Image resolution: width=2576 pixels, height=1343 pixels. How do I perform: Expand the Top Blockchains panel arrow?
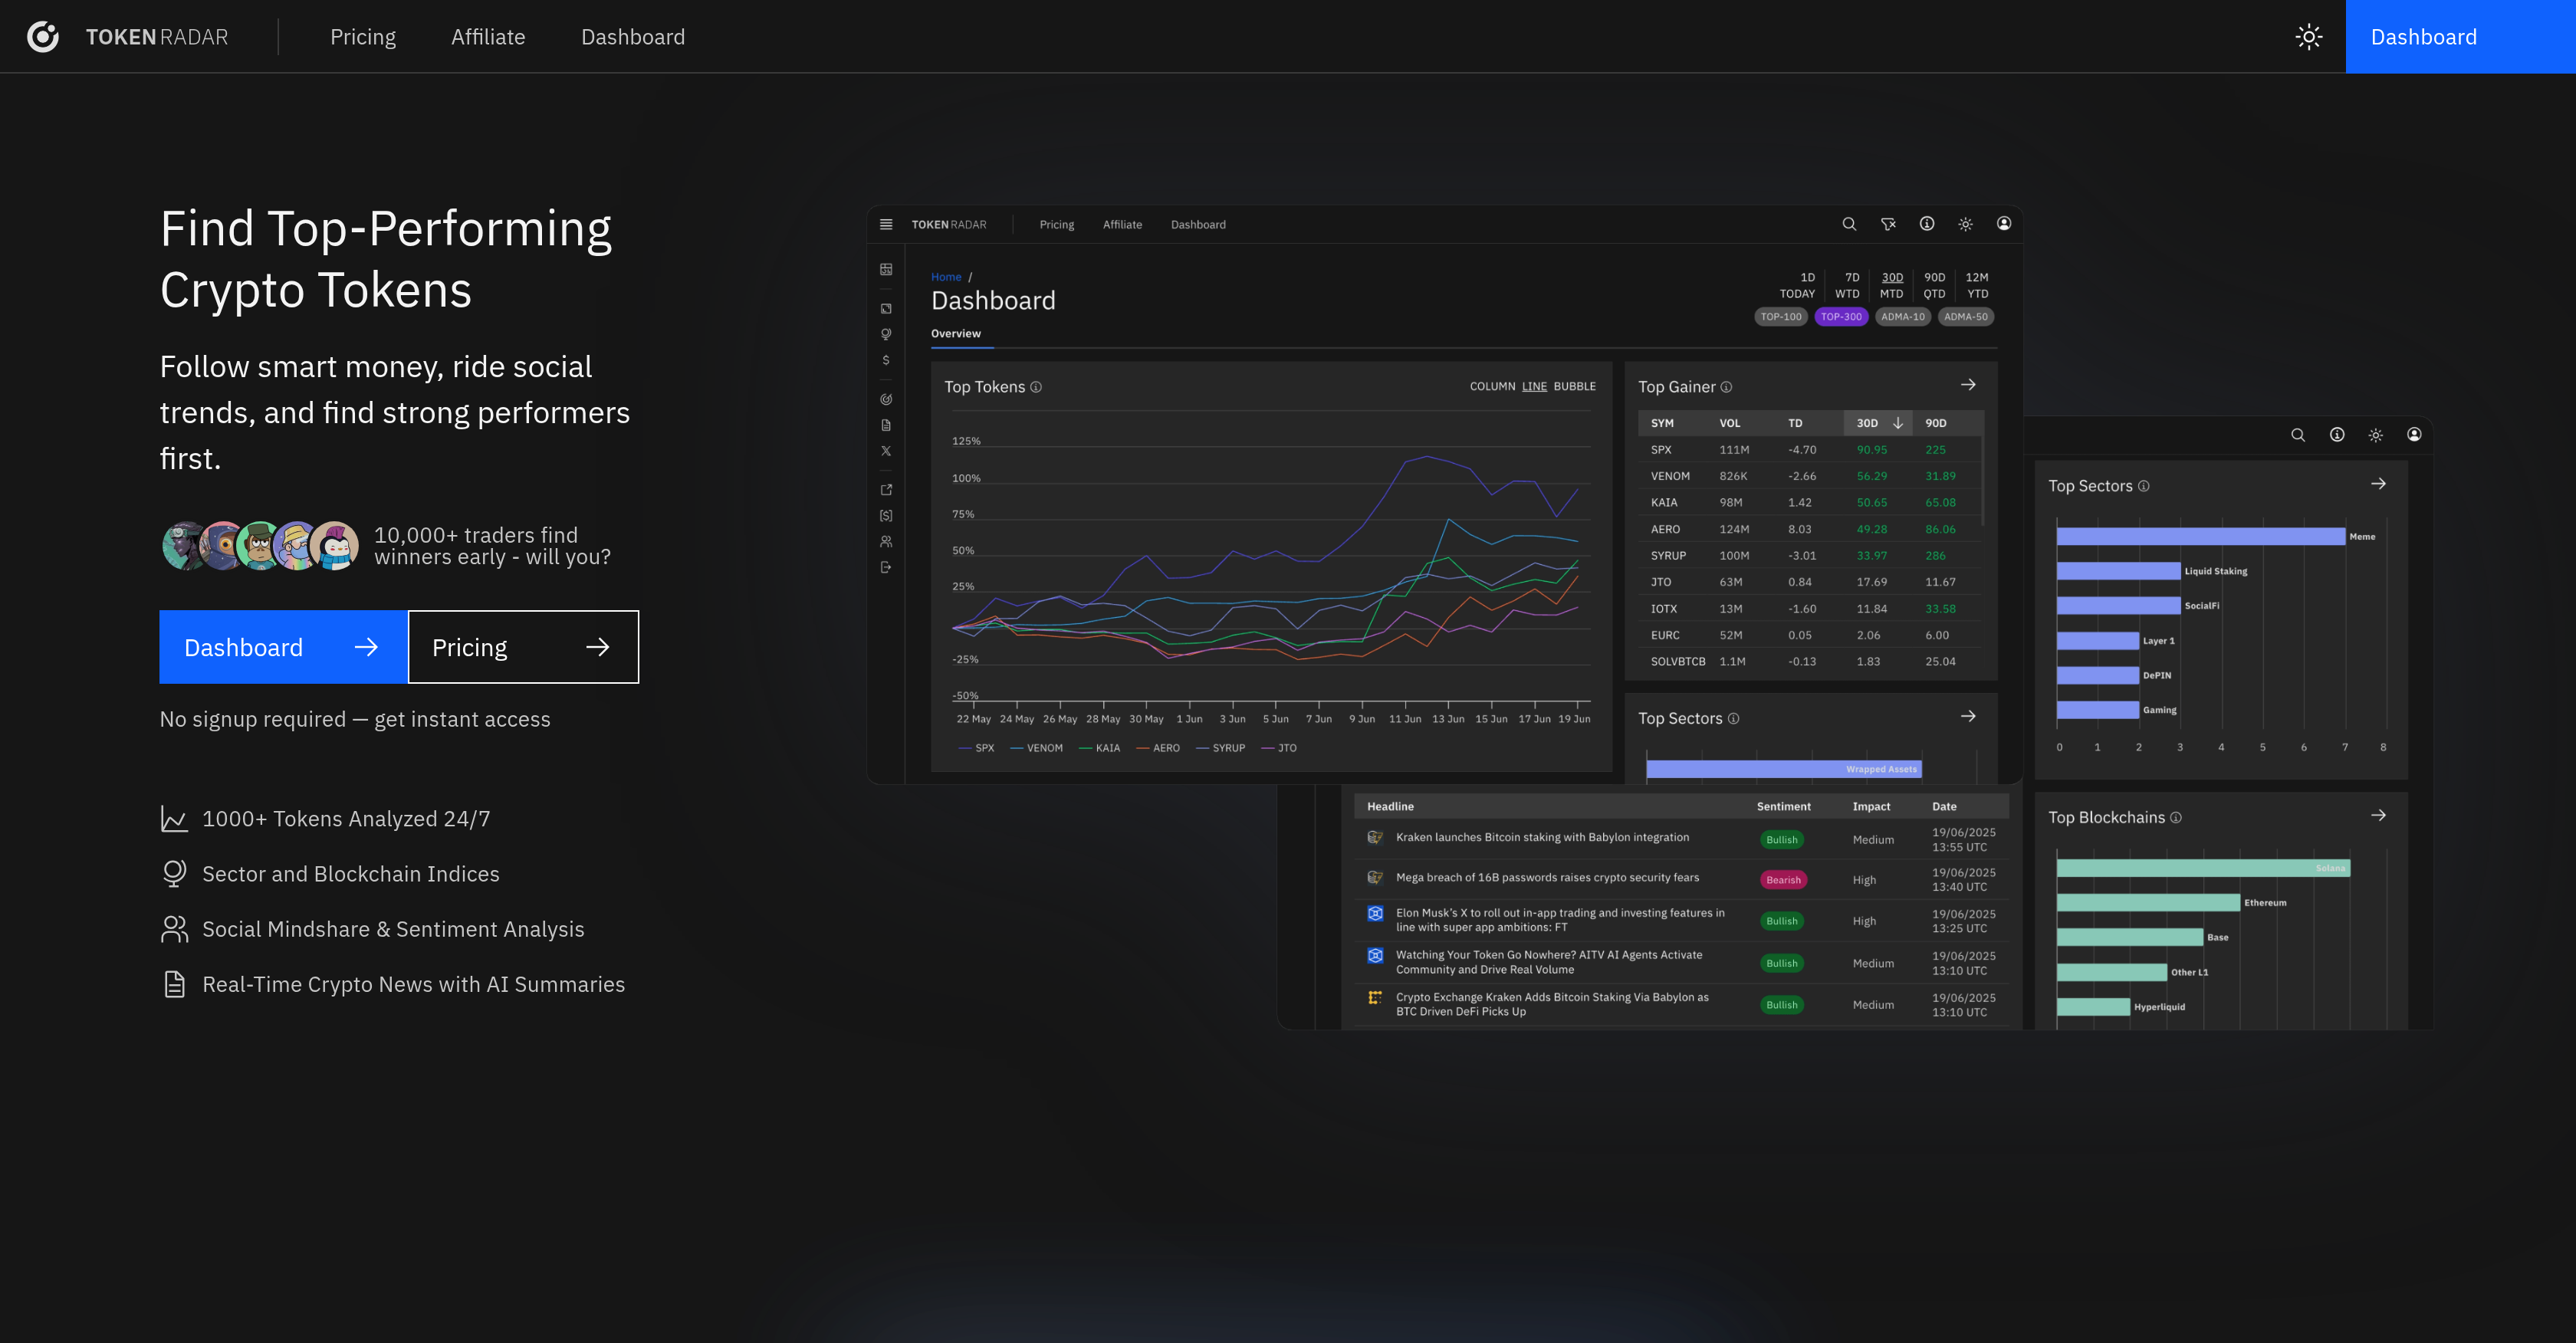click(x=2380, y=815)
